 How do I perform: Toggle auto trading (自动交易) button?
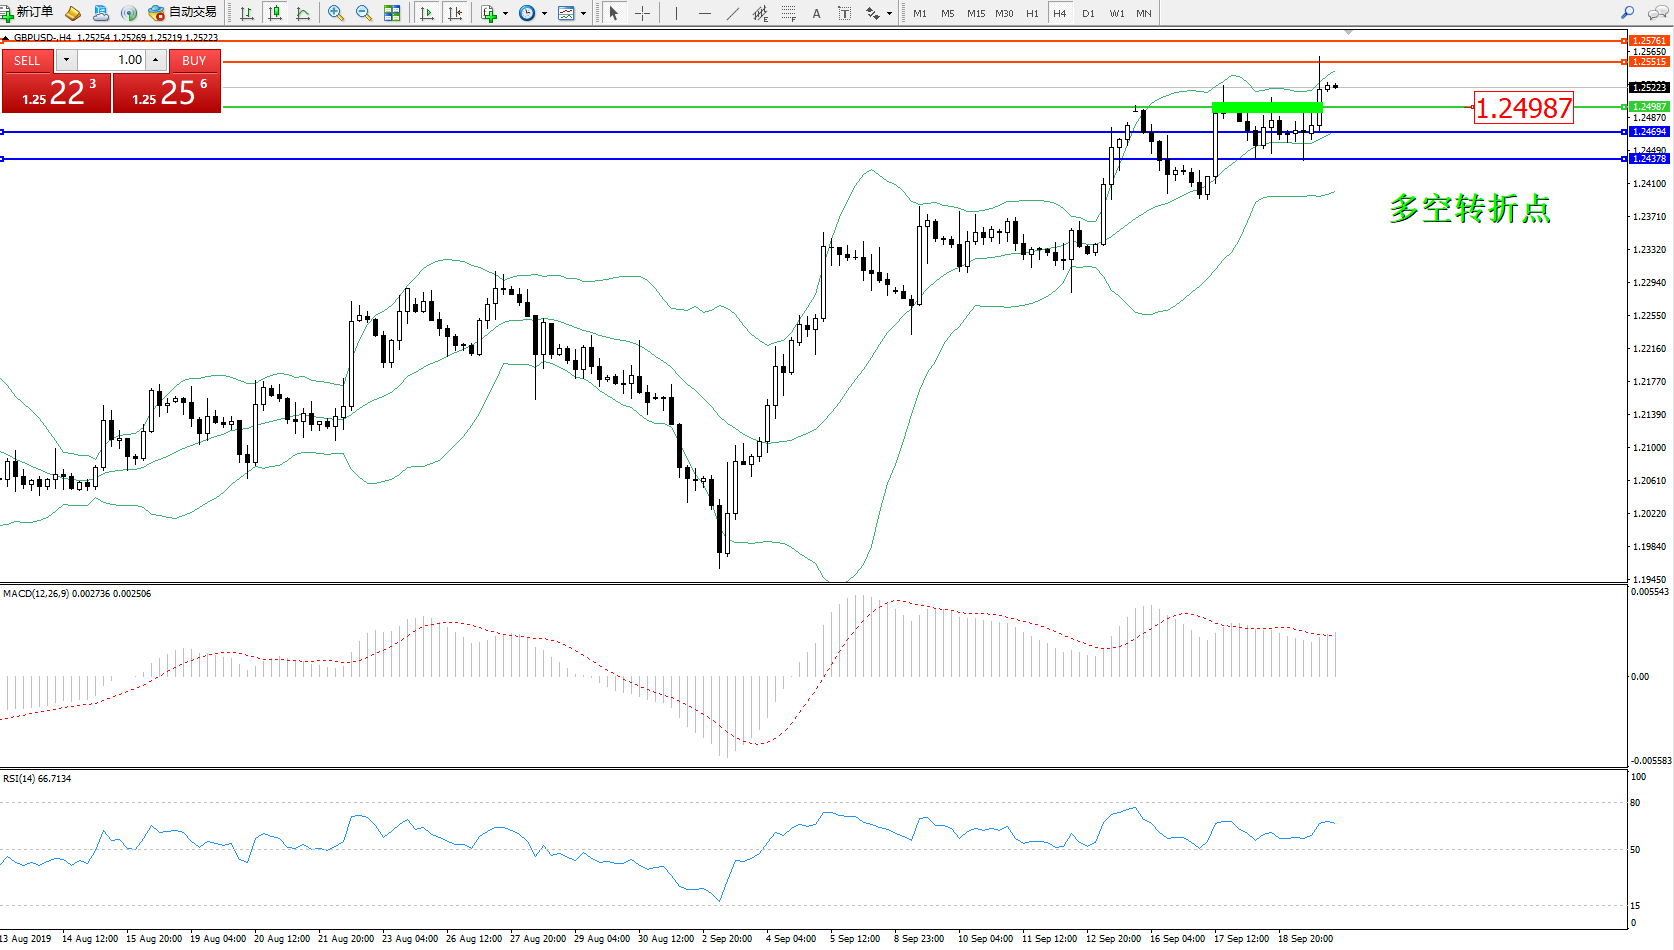(183, 13)
